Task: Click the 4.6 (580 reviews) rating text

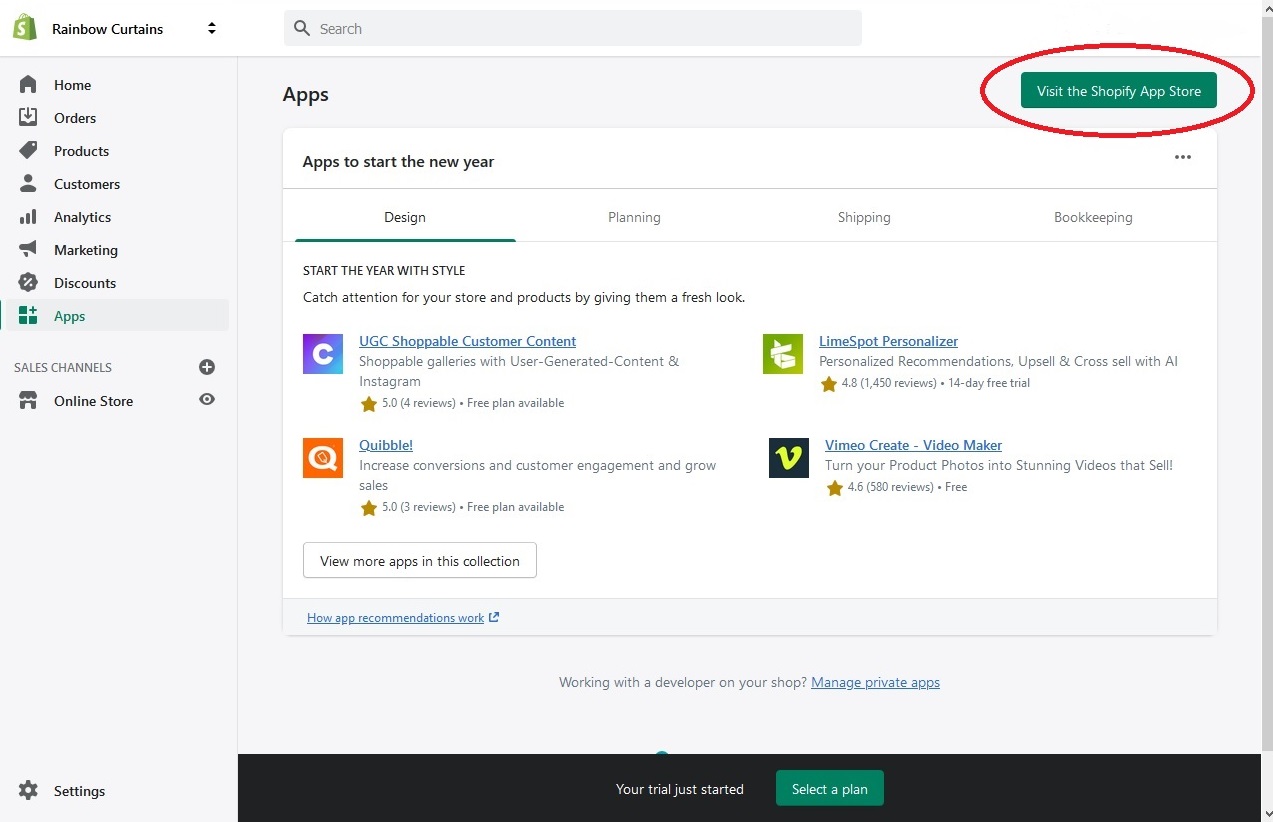Action: tap(889, 487)
